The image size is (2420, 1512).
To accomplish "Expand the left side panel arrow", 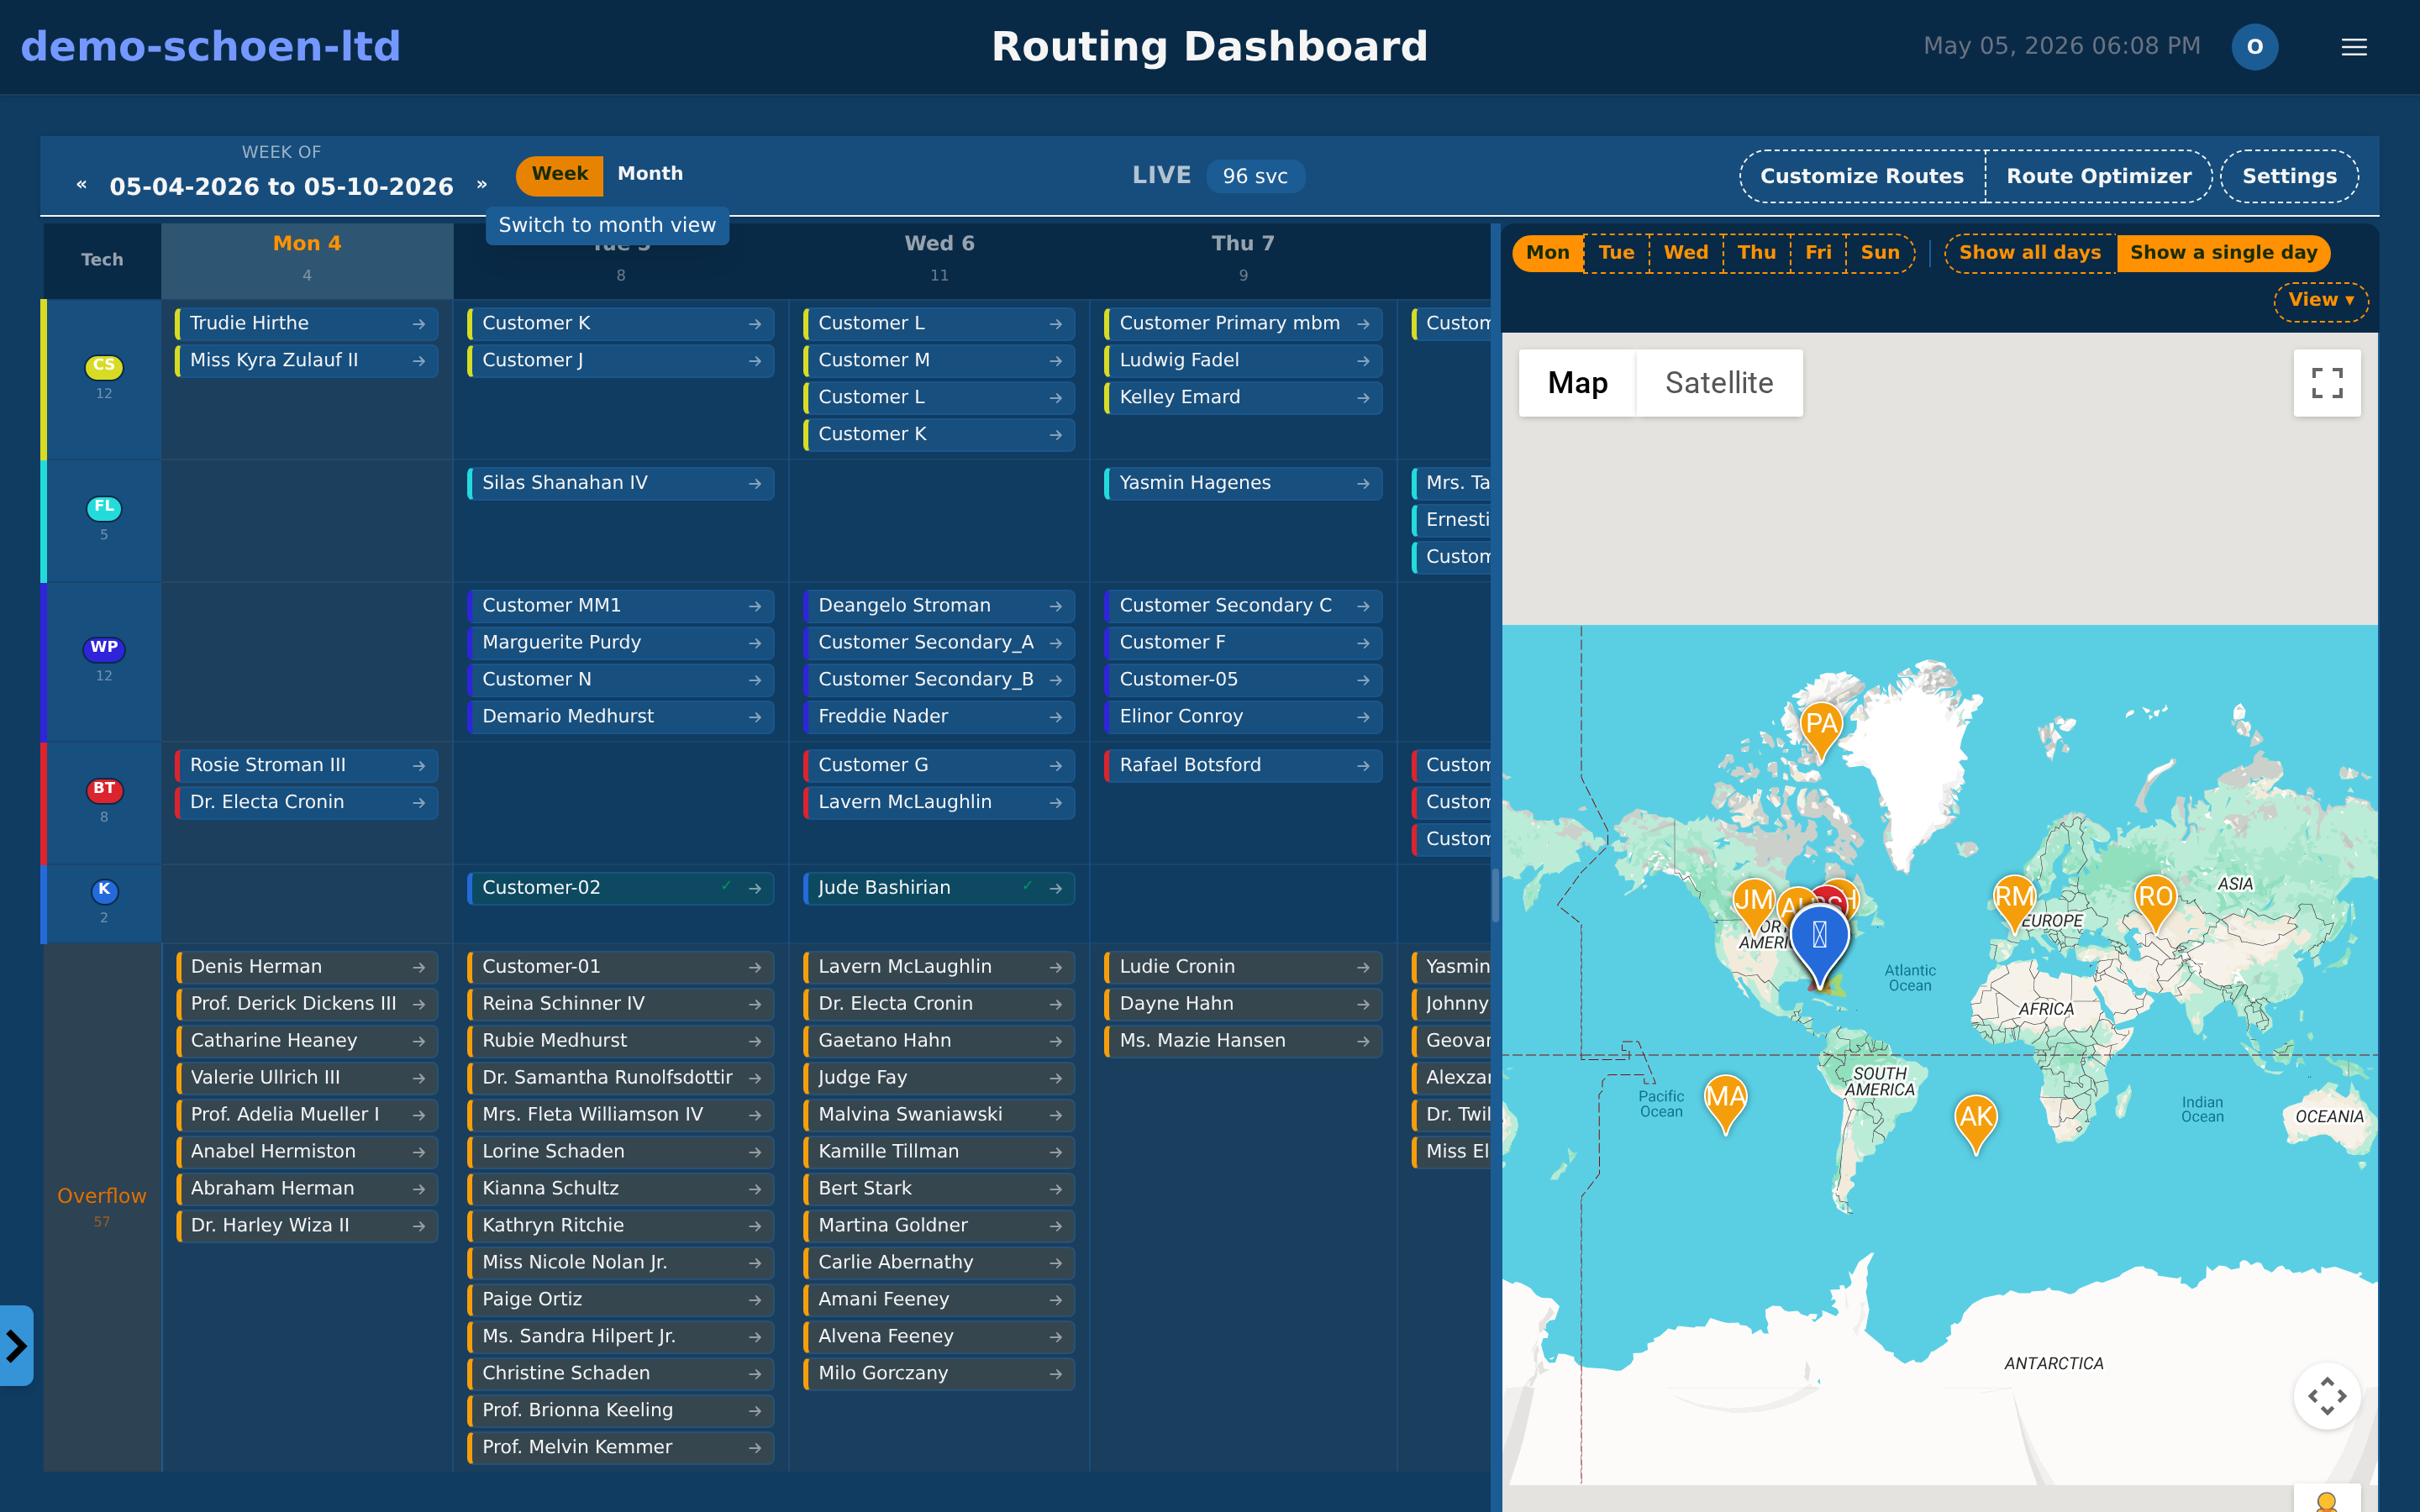I will (x=16, y=1345).
